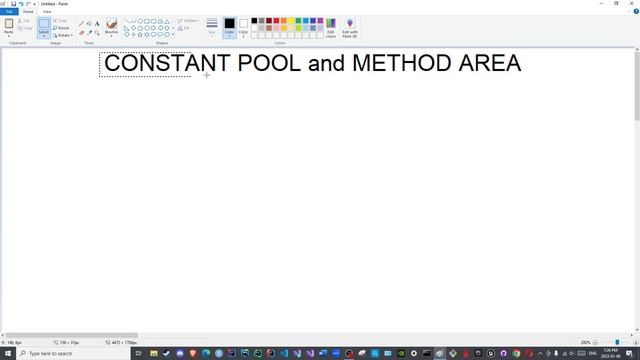Select the Text tool

[97, 24]
